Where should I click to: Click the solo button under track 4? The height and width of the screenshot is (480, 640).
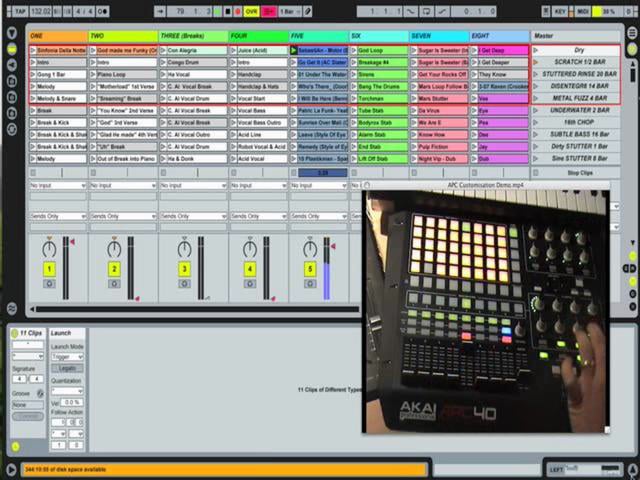point(250,284)
